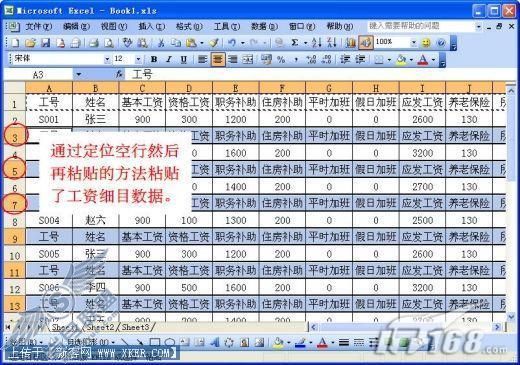
Task: Decrease decimal places
Action: pos(326,60)
